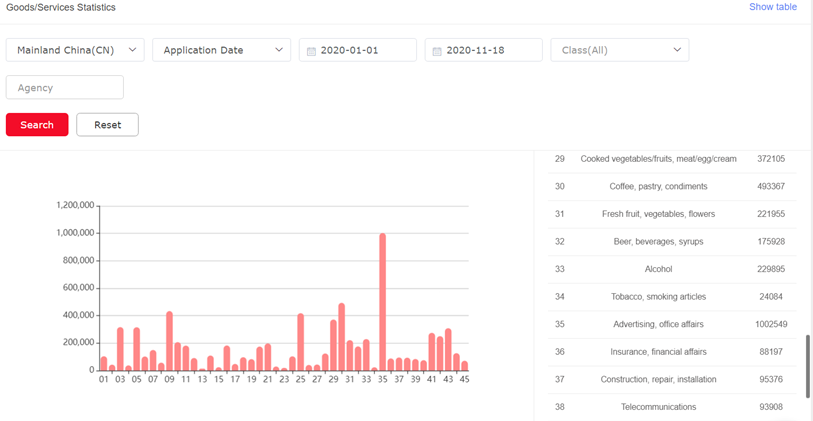Click the red Search button
The width and height of the screenshot is (813, 421).
[37, 124]
